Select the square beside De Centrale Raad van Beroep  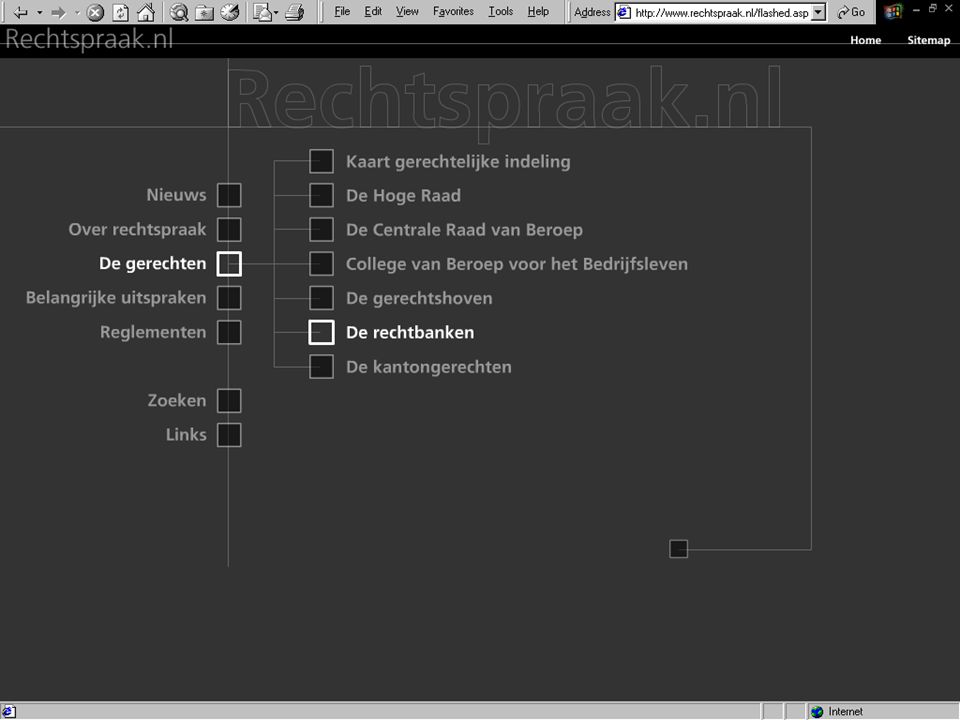click(x=321, y=230)
